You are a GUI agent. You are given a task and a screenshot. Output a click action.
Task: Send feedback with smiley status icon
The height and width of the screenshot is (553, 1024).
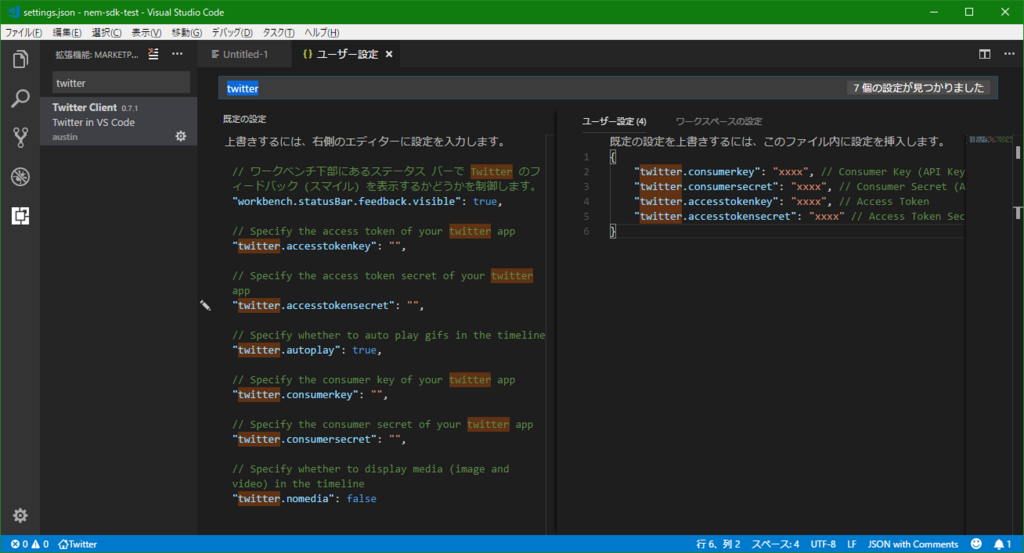[976, 543]
